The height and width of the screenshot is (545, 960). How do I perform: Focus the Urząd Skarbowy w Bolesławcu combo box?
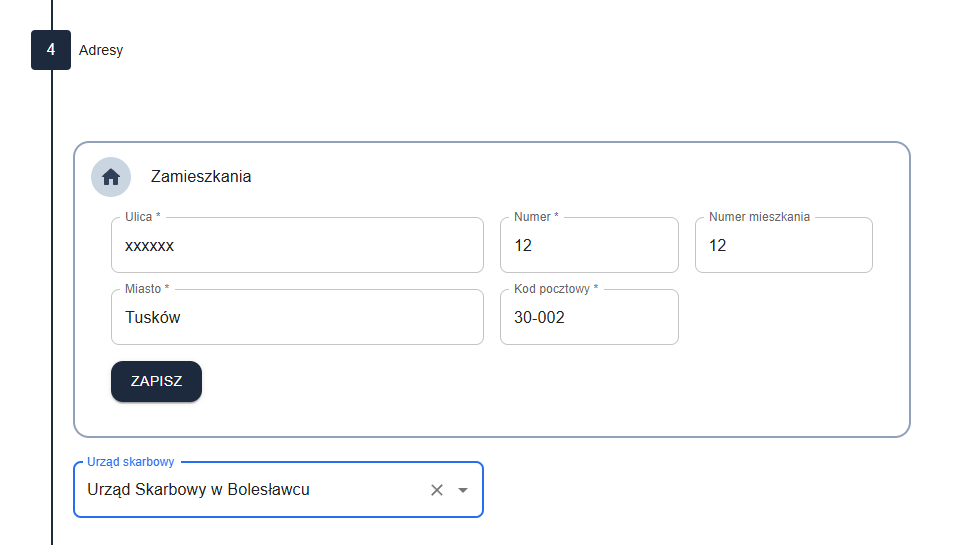250,490
